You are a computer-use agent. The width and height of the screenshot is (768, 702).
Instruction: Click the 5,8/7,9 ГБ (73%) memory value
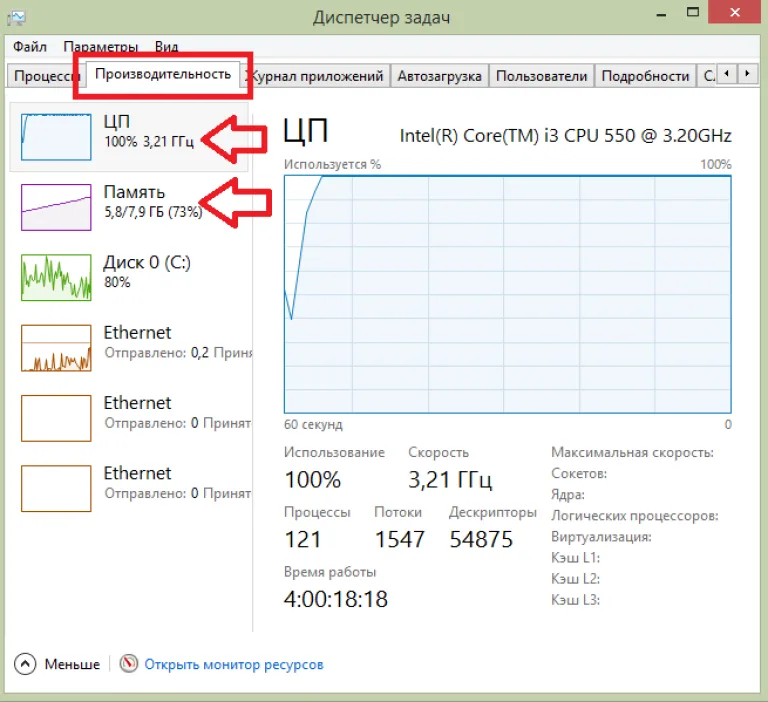153,212
